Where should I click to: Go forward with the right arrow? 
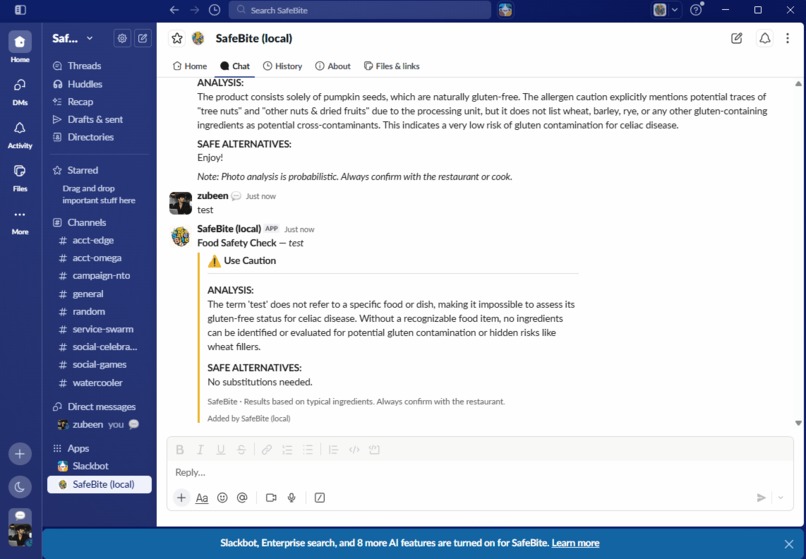click(194, 10)
